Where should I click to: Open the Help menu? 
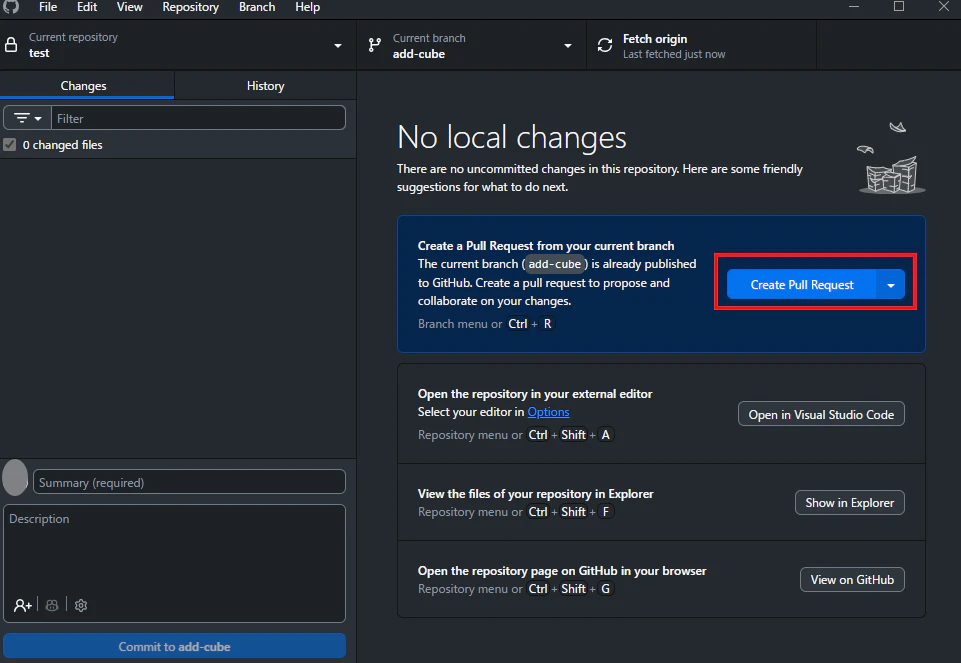(308, 7)
